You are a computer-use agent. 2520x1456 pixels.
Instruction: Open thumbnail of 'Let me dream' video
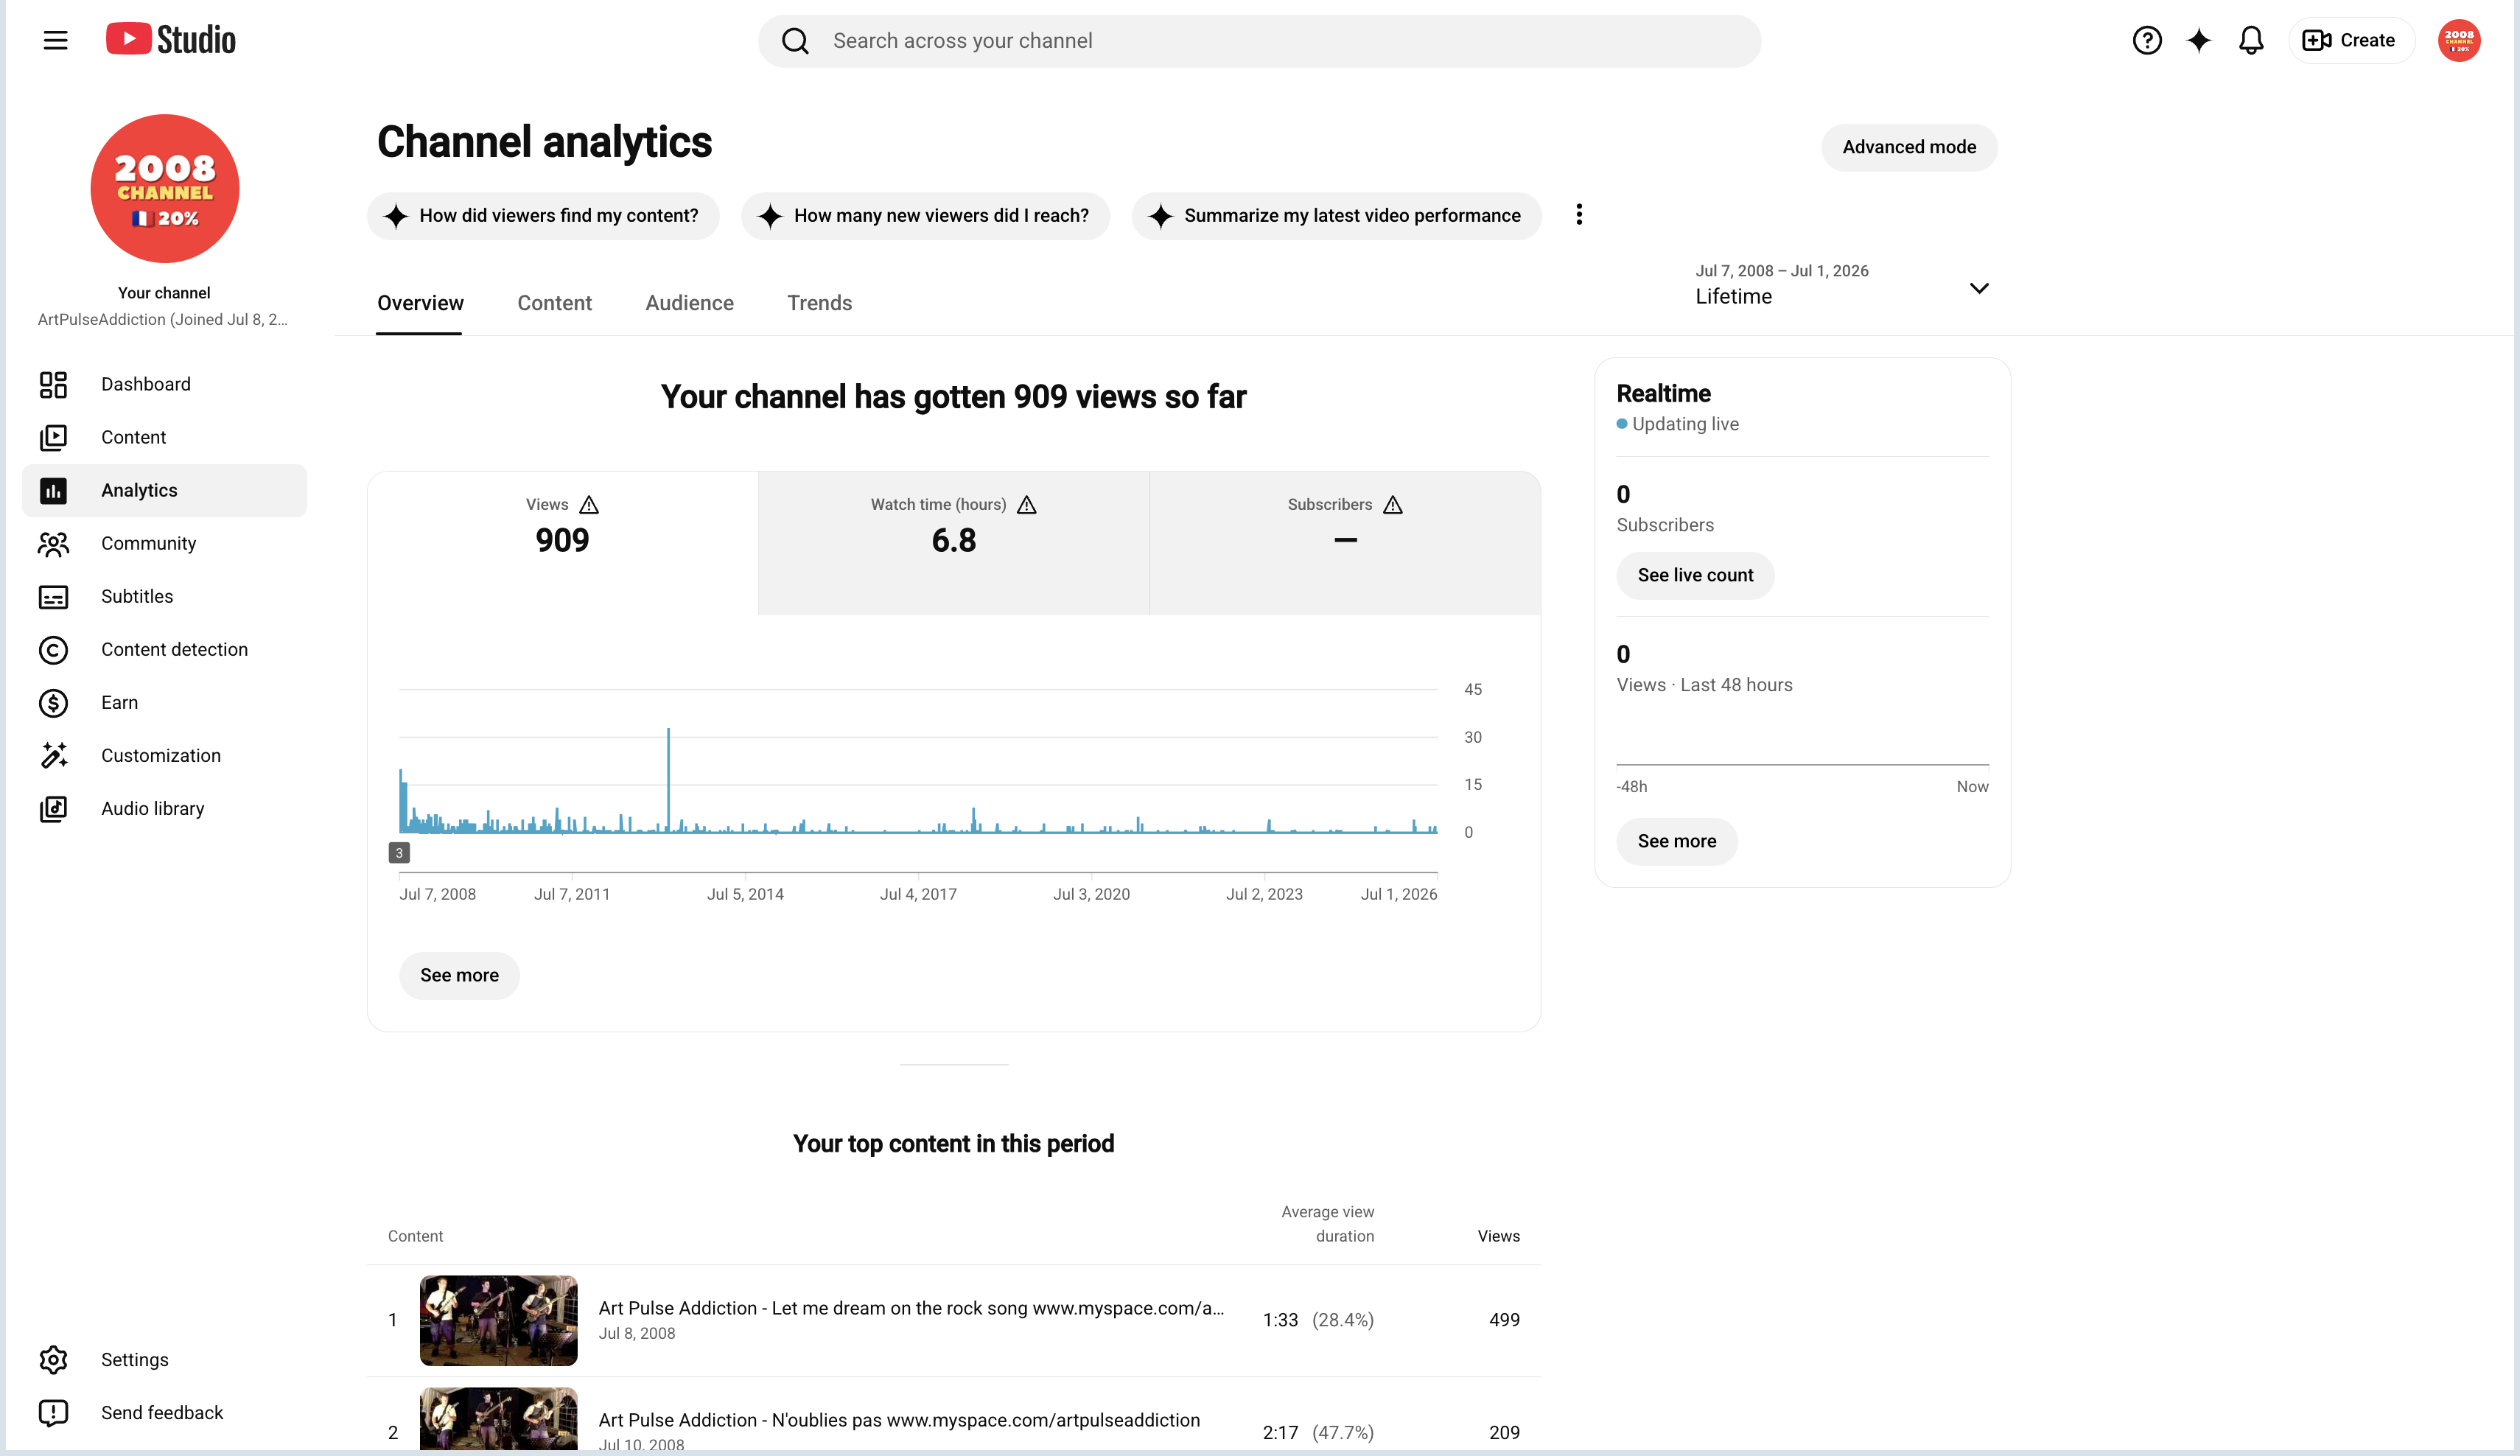tap(498, 1320)
